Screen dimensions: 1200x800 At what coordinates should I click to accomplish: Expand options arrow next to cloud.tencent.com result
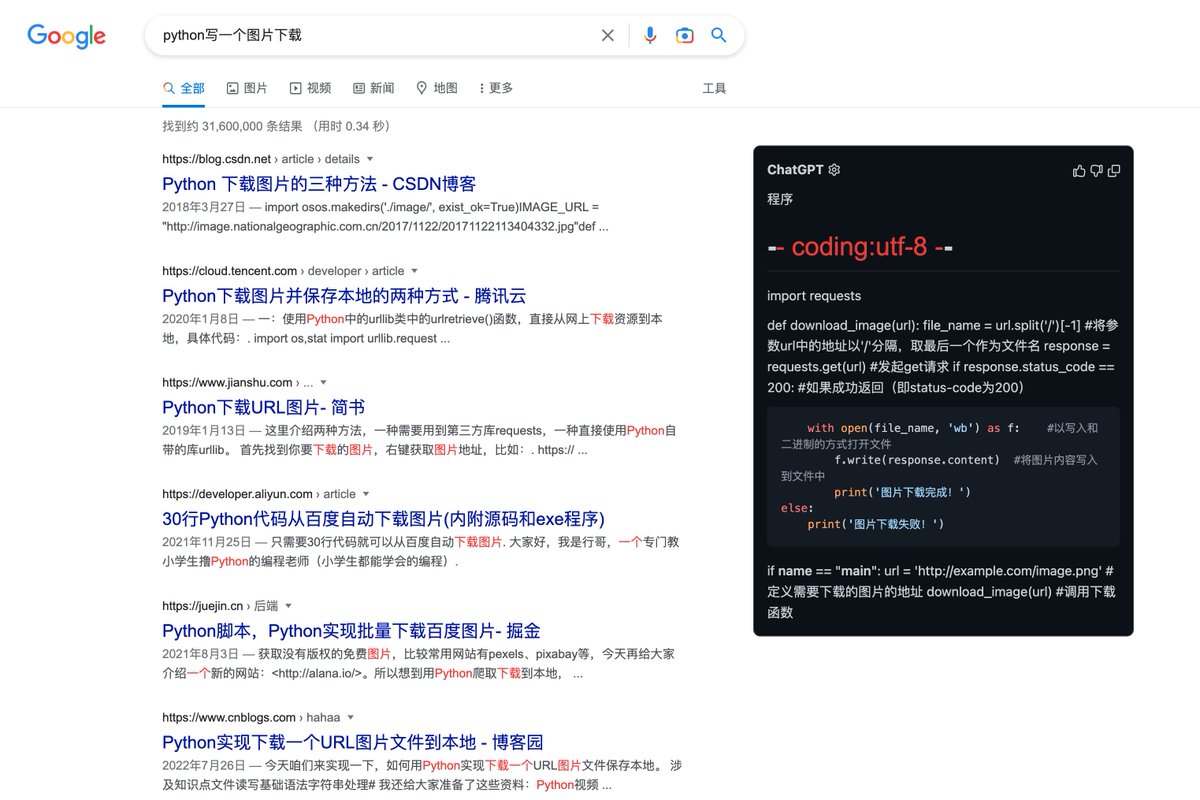tap(414, 271)
